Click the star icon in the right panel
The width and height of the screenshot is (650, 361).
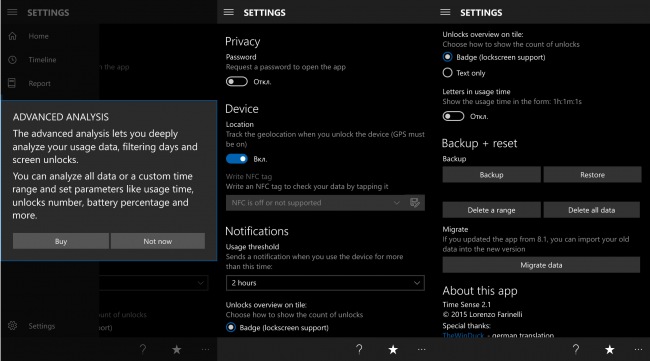(x=609, y=350)
